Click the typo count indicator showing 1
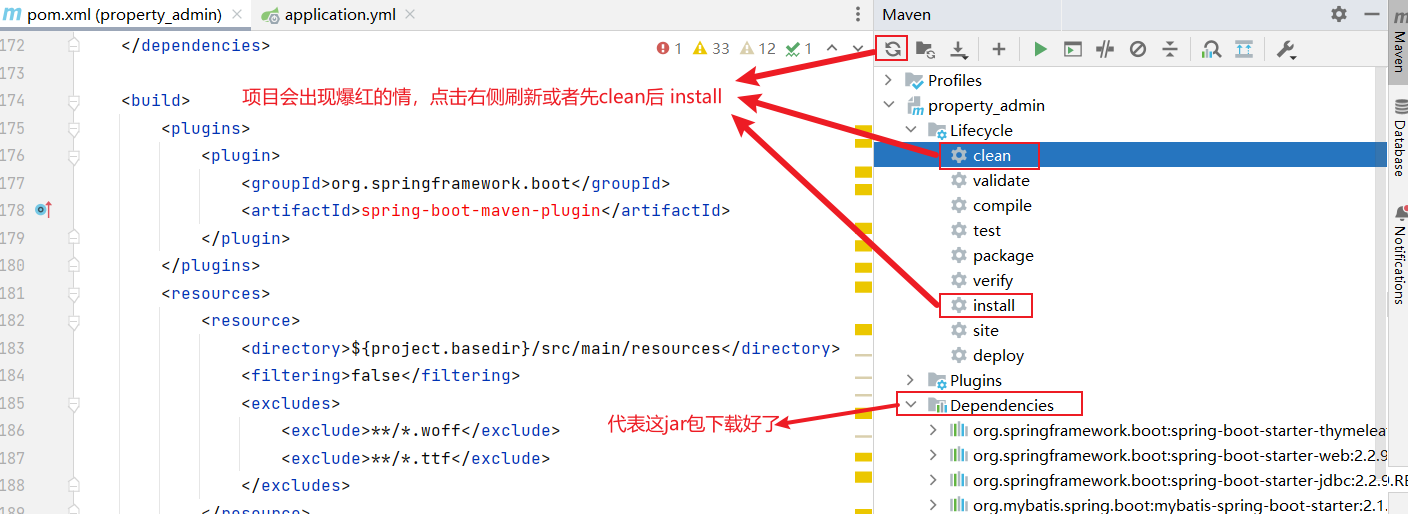This screenshot has height=514, width=1408. point(799,48)
